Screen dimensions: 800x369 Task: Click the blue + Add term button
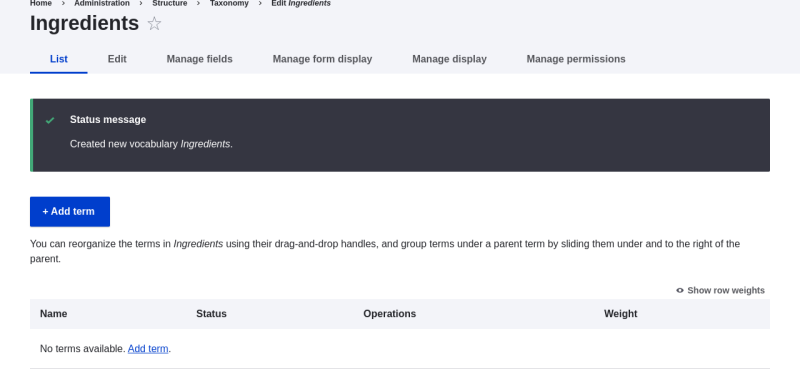[70, 212]
